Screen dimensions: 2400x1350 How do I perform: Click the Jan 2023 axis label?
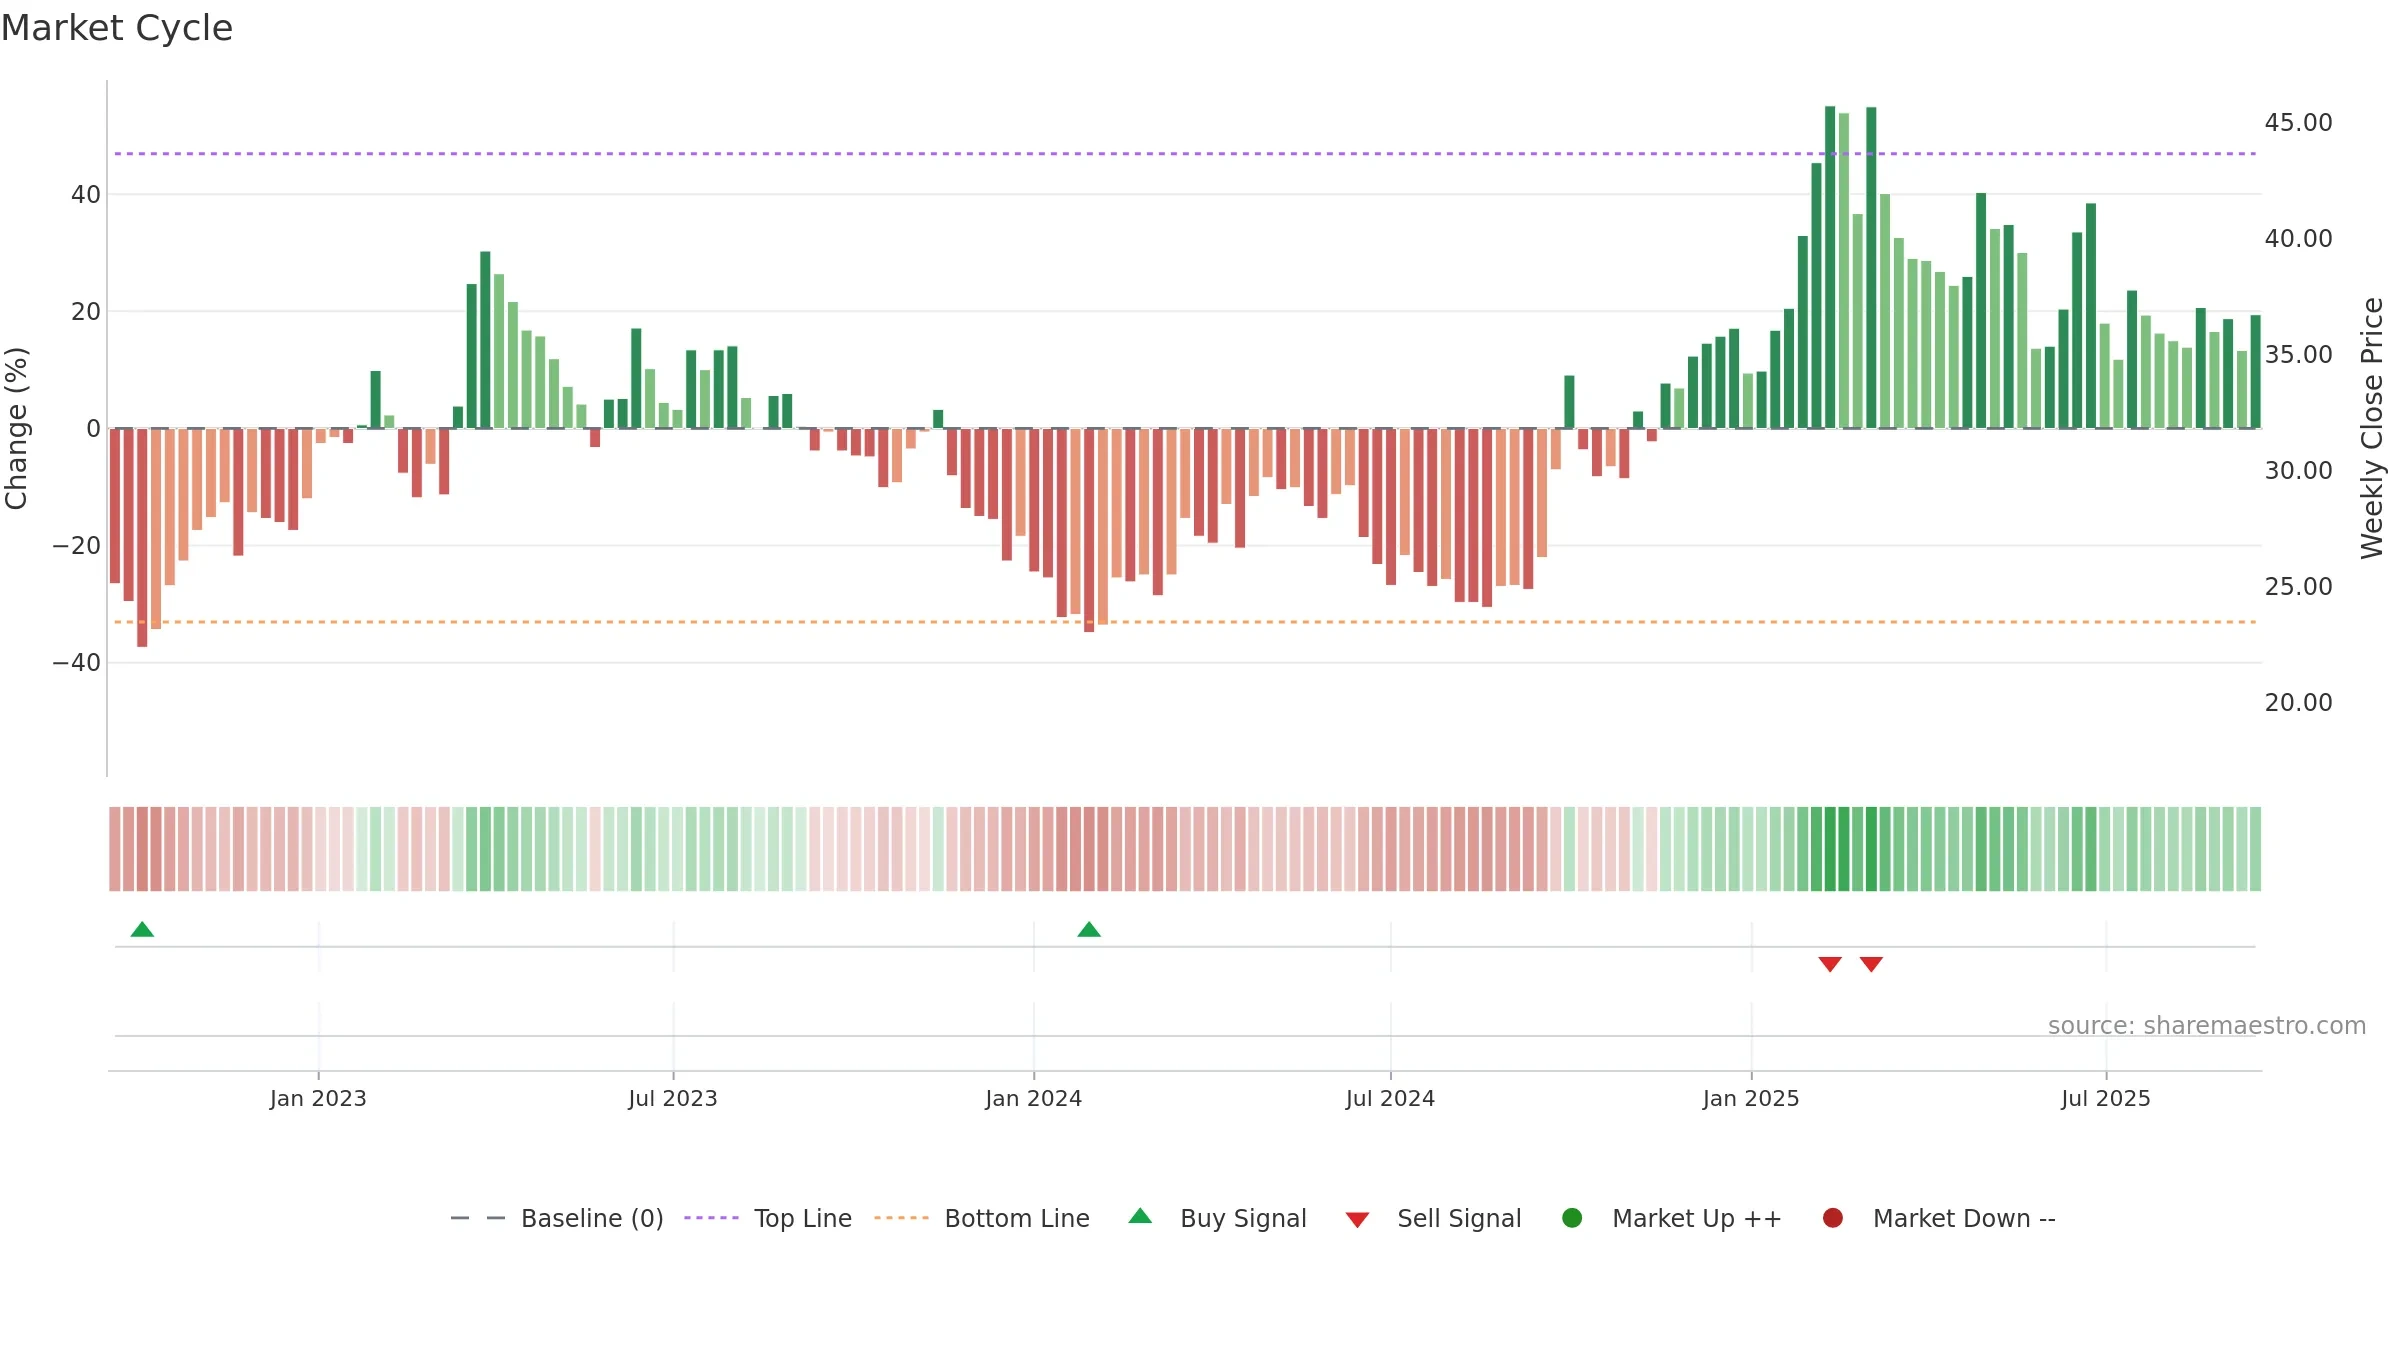318,1098
